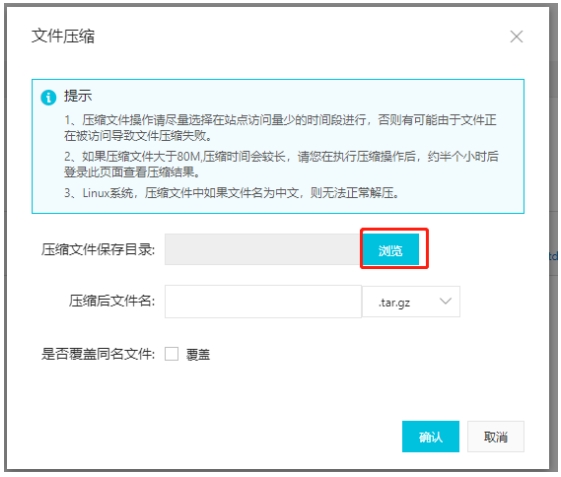The height and width of the screenshot is (477, 561).
Task: Click the 提示 heading in the info box
Action: [78, 96]
